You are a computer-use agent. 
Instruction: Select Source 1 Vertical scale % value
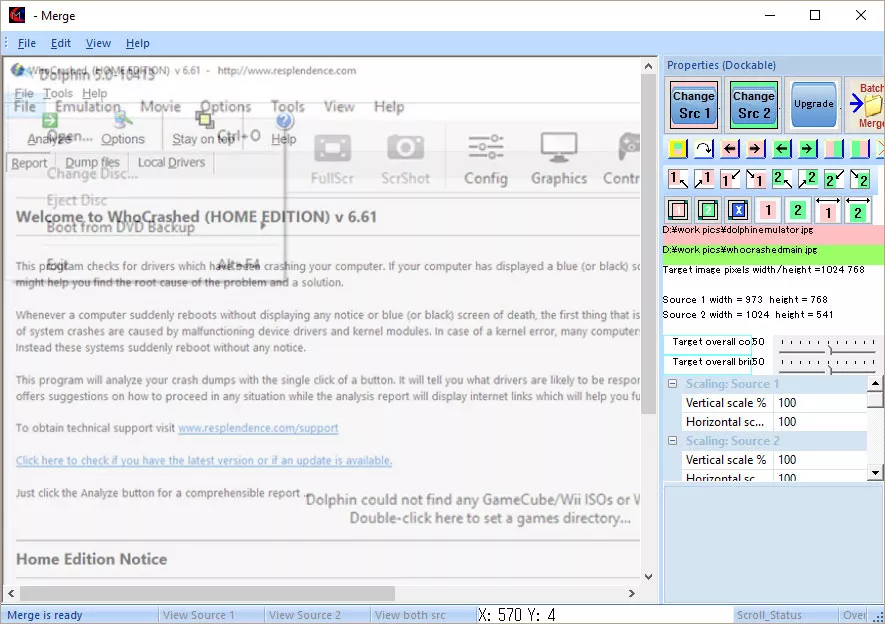pos(821,403)
